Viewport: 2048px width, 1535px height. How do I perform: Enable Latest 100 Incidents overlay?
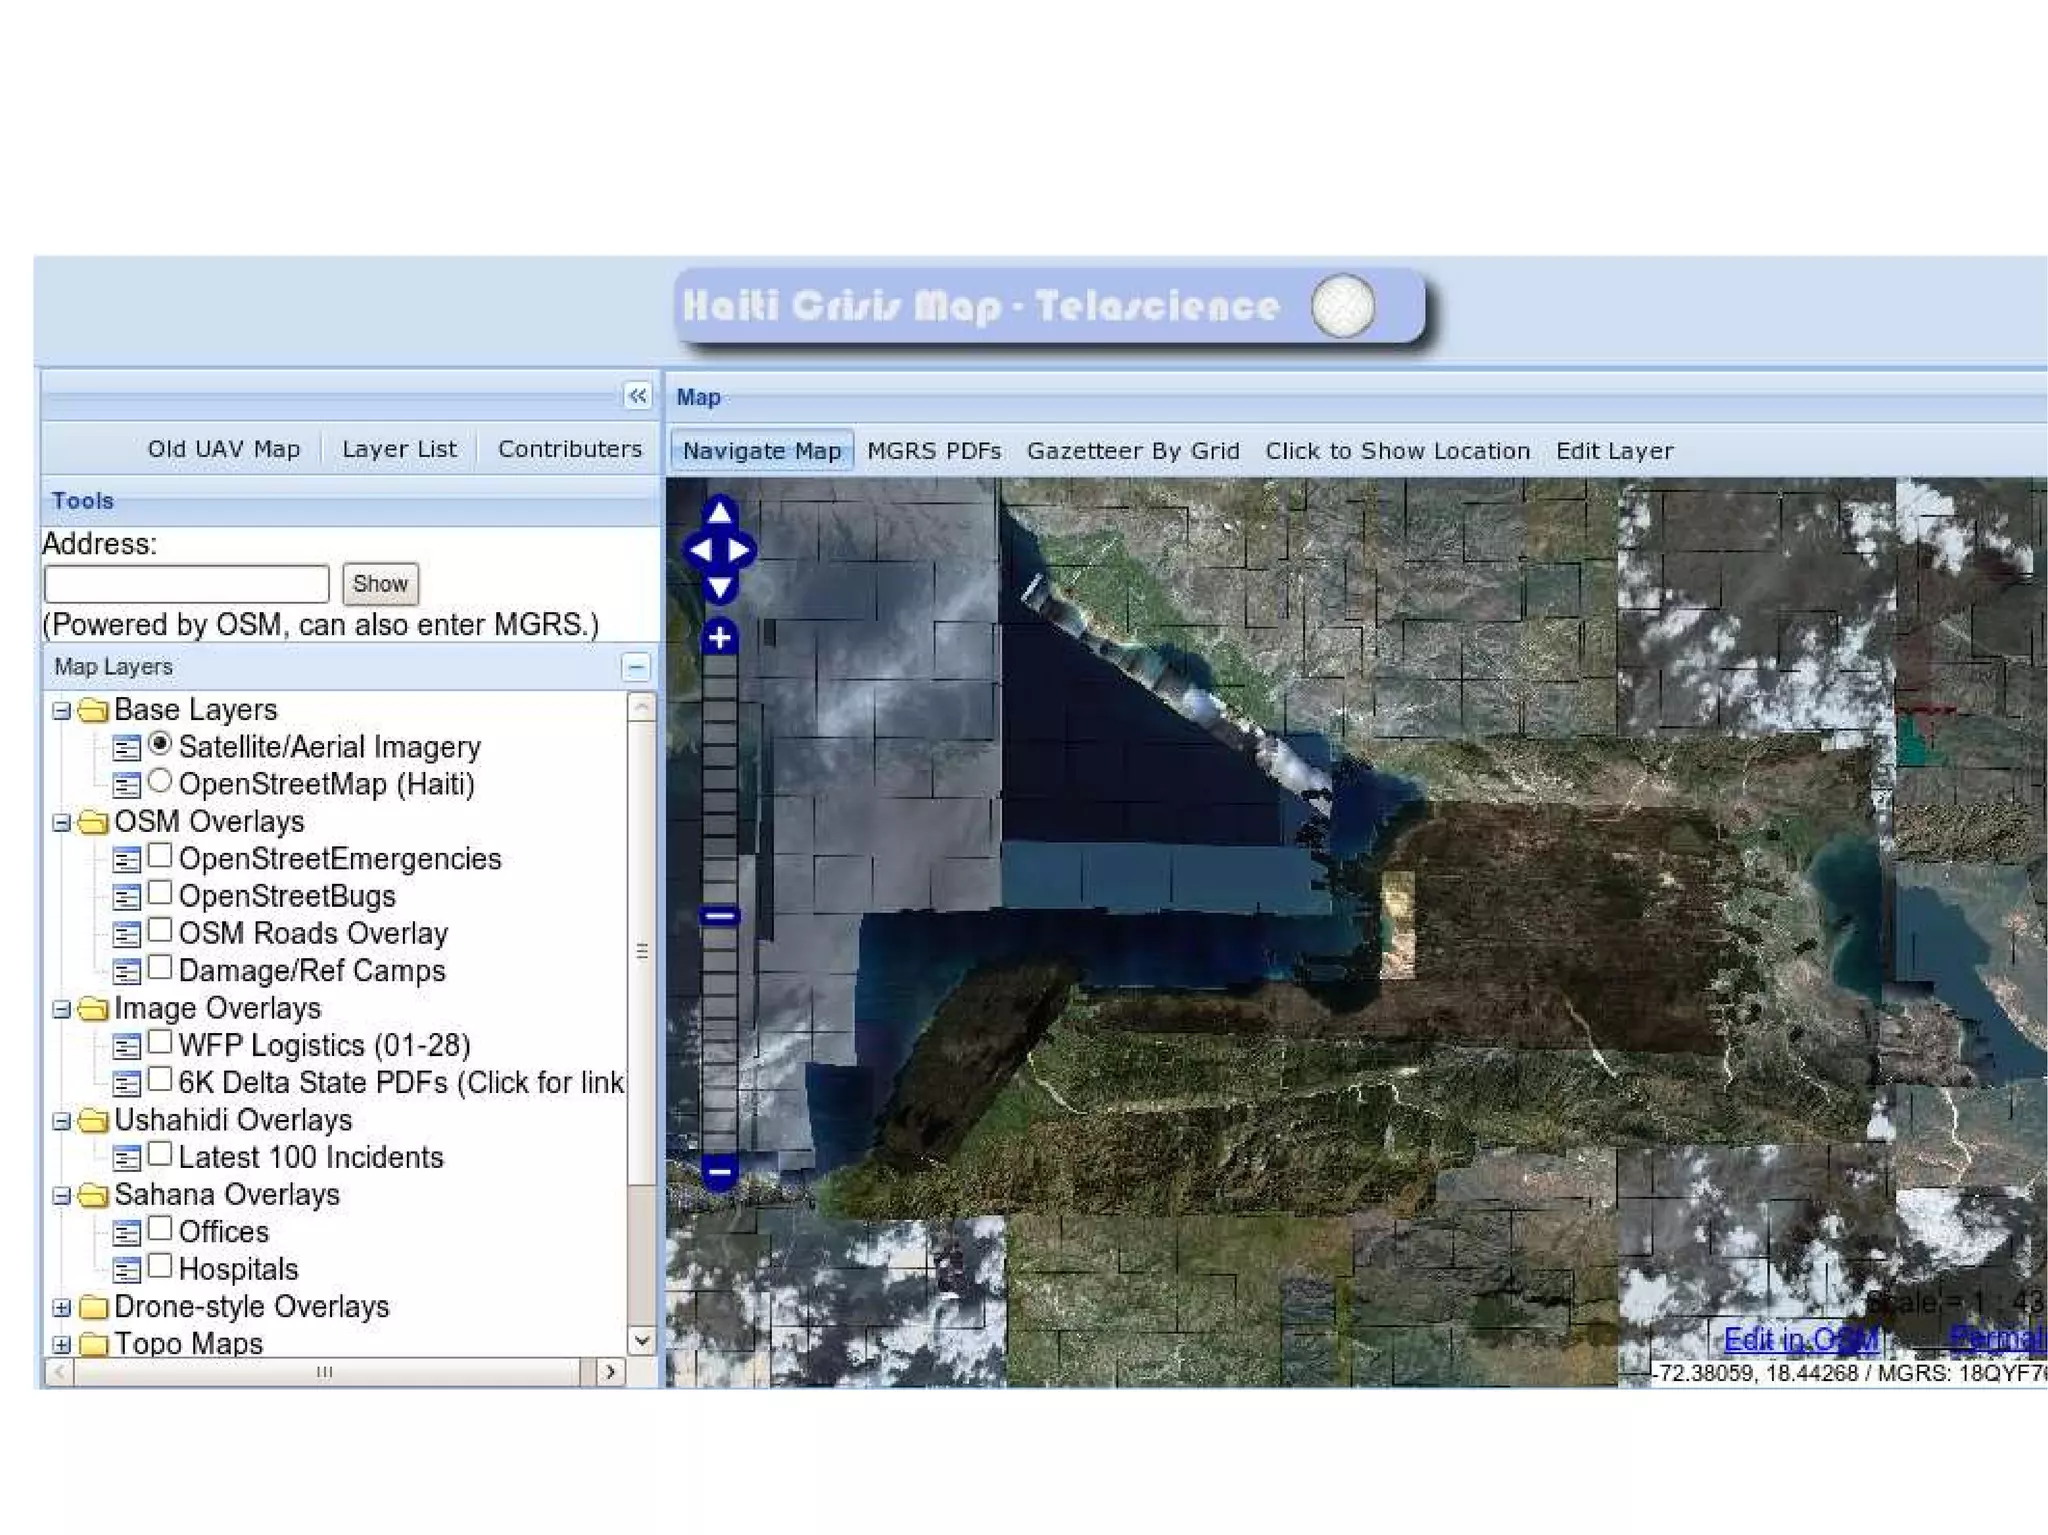tap(160, 1154)
